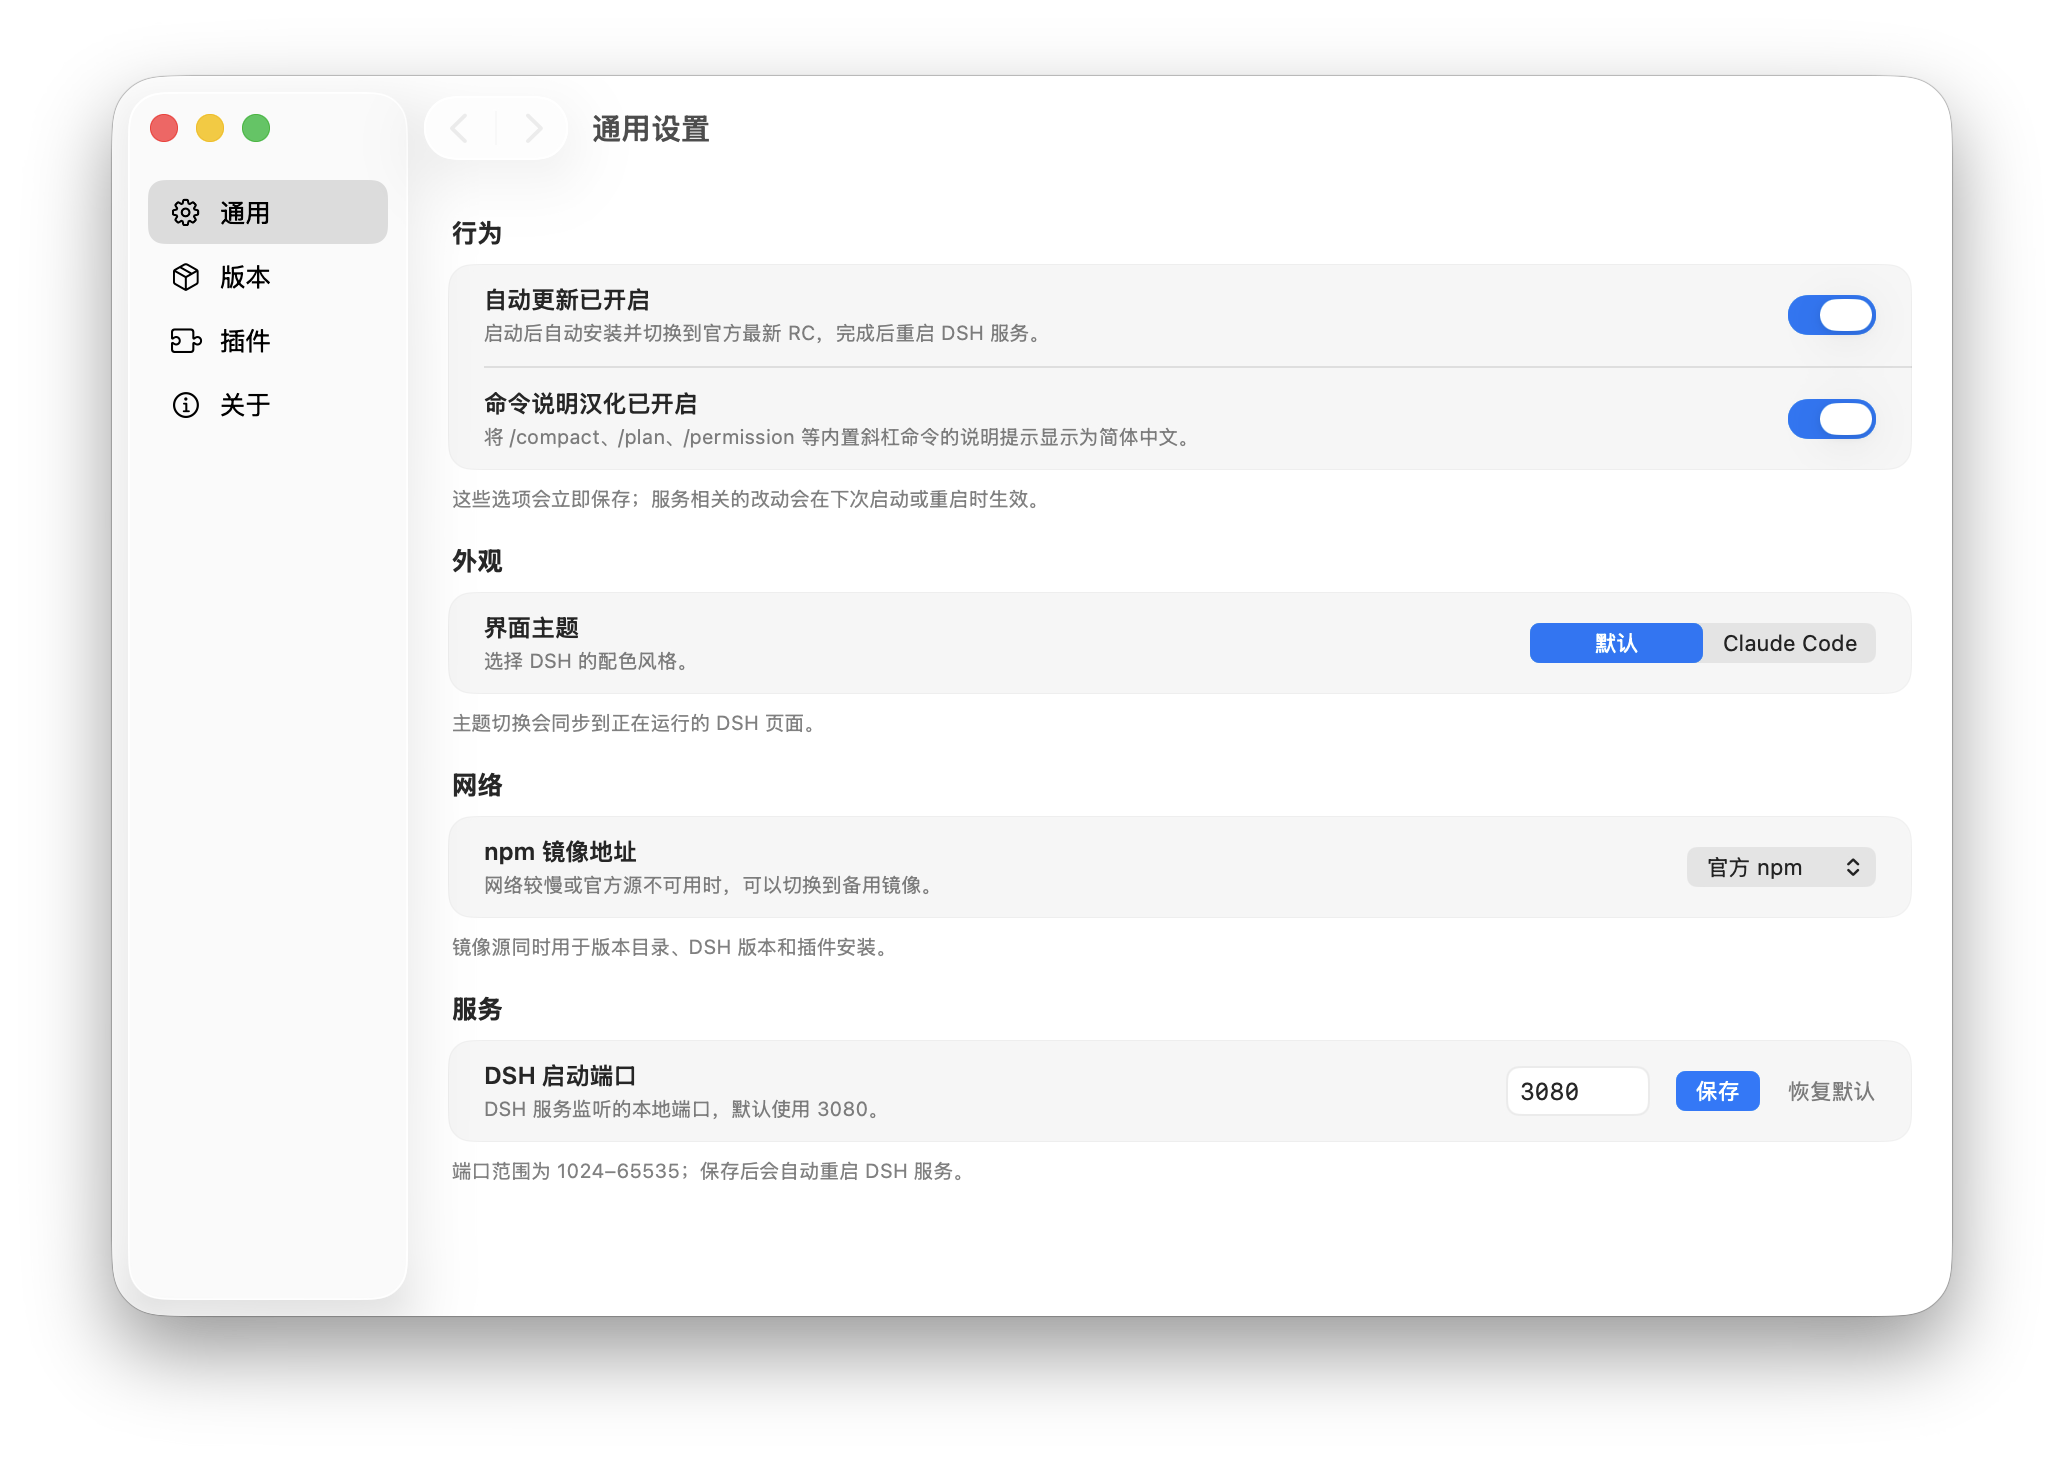This screenshot has width=2064, height=1464.
Task: Click the 外观 section heading
Action: click(x=477, y=561)
